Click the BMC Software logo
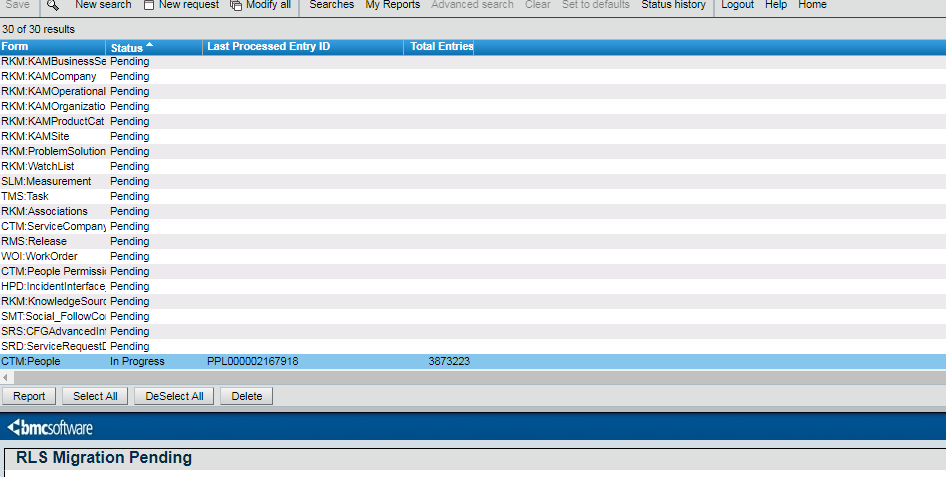The height and width of the screenshot is (477, 946). coord(50,428)
